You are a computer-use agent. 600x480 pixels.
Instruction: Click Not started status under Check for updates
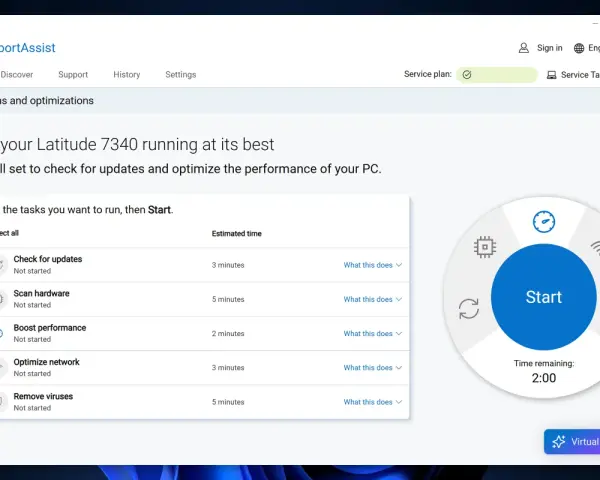point(32,271)
